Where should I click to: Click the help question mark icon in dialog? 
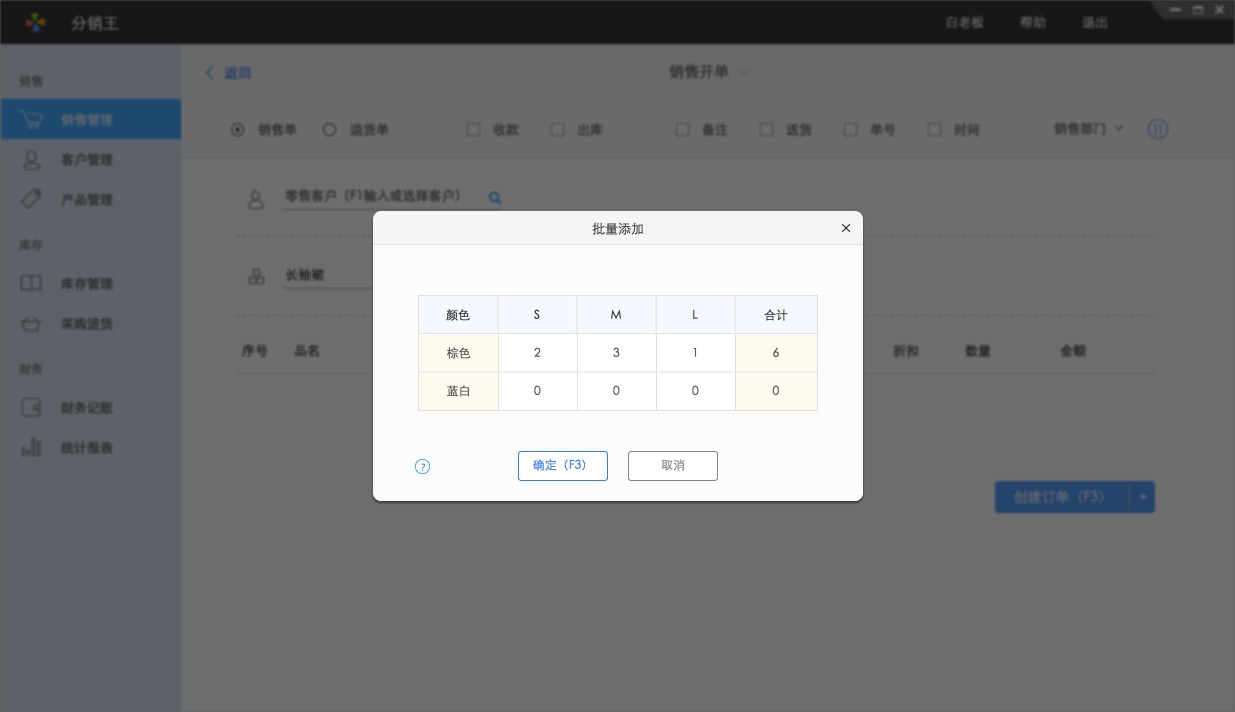tap(422, 466)
